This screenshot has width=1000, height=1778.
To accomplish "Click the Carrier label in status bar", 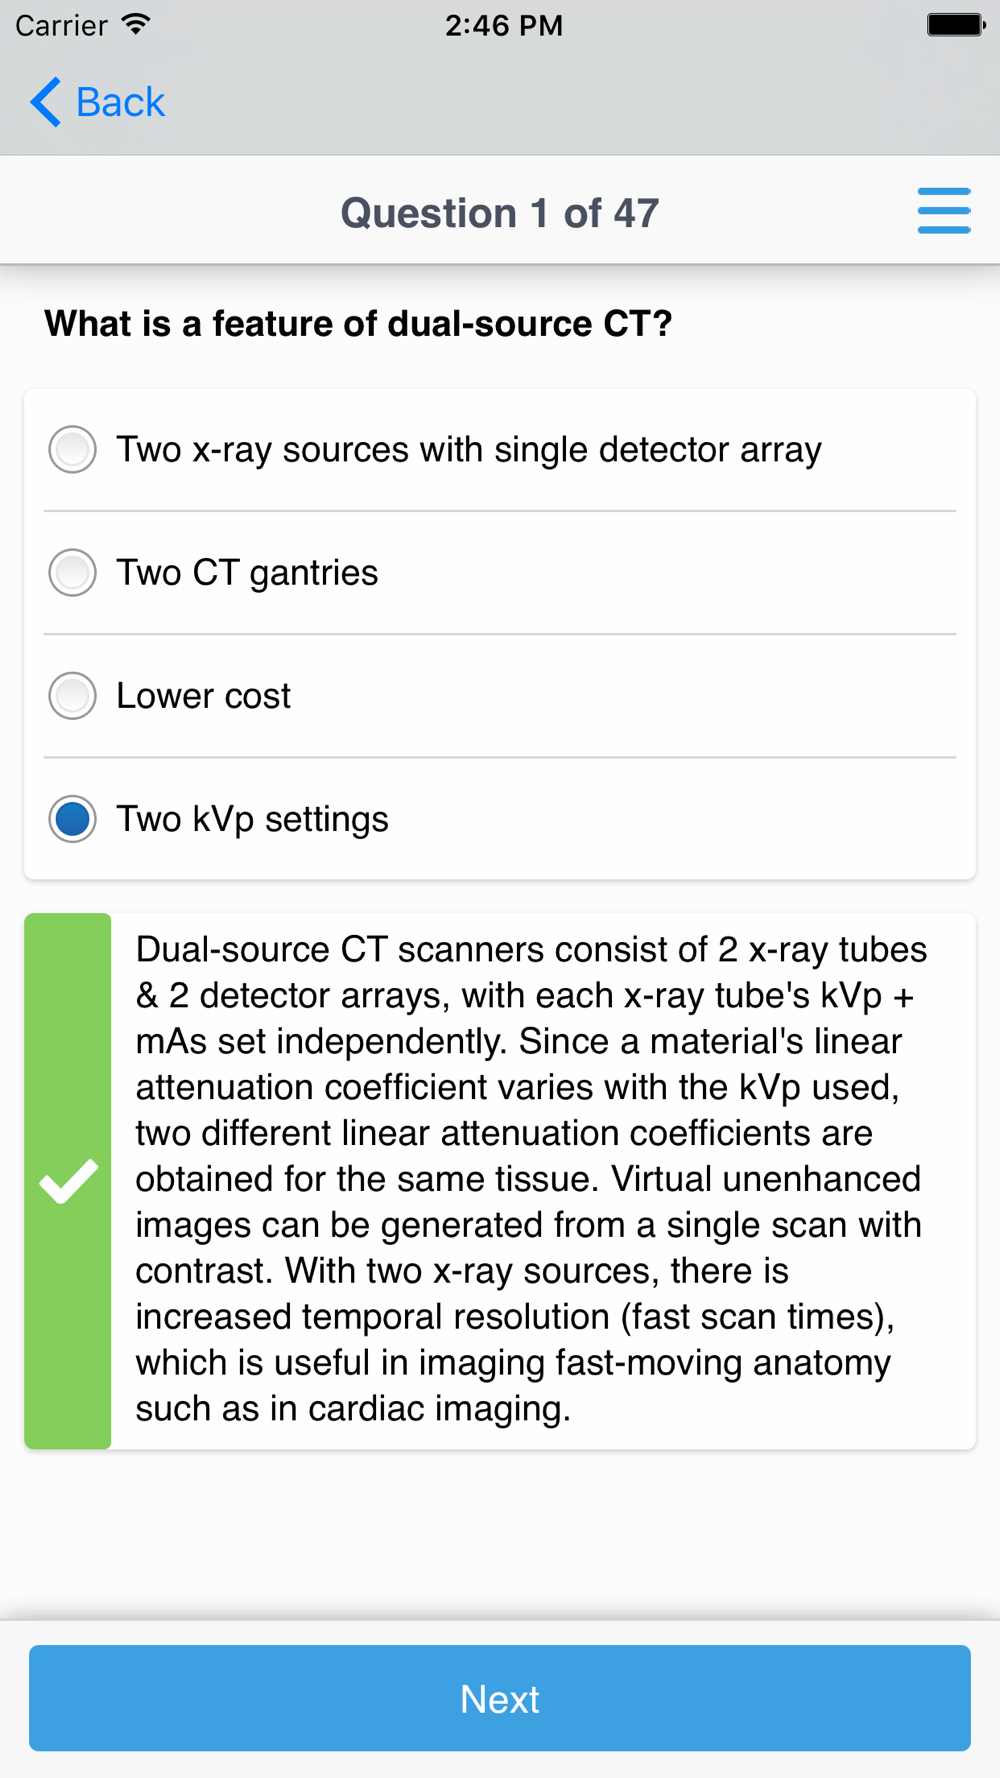I will coord(61,25).
